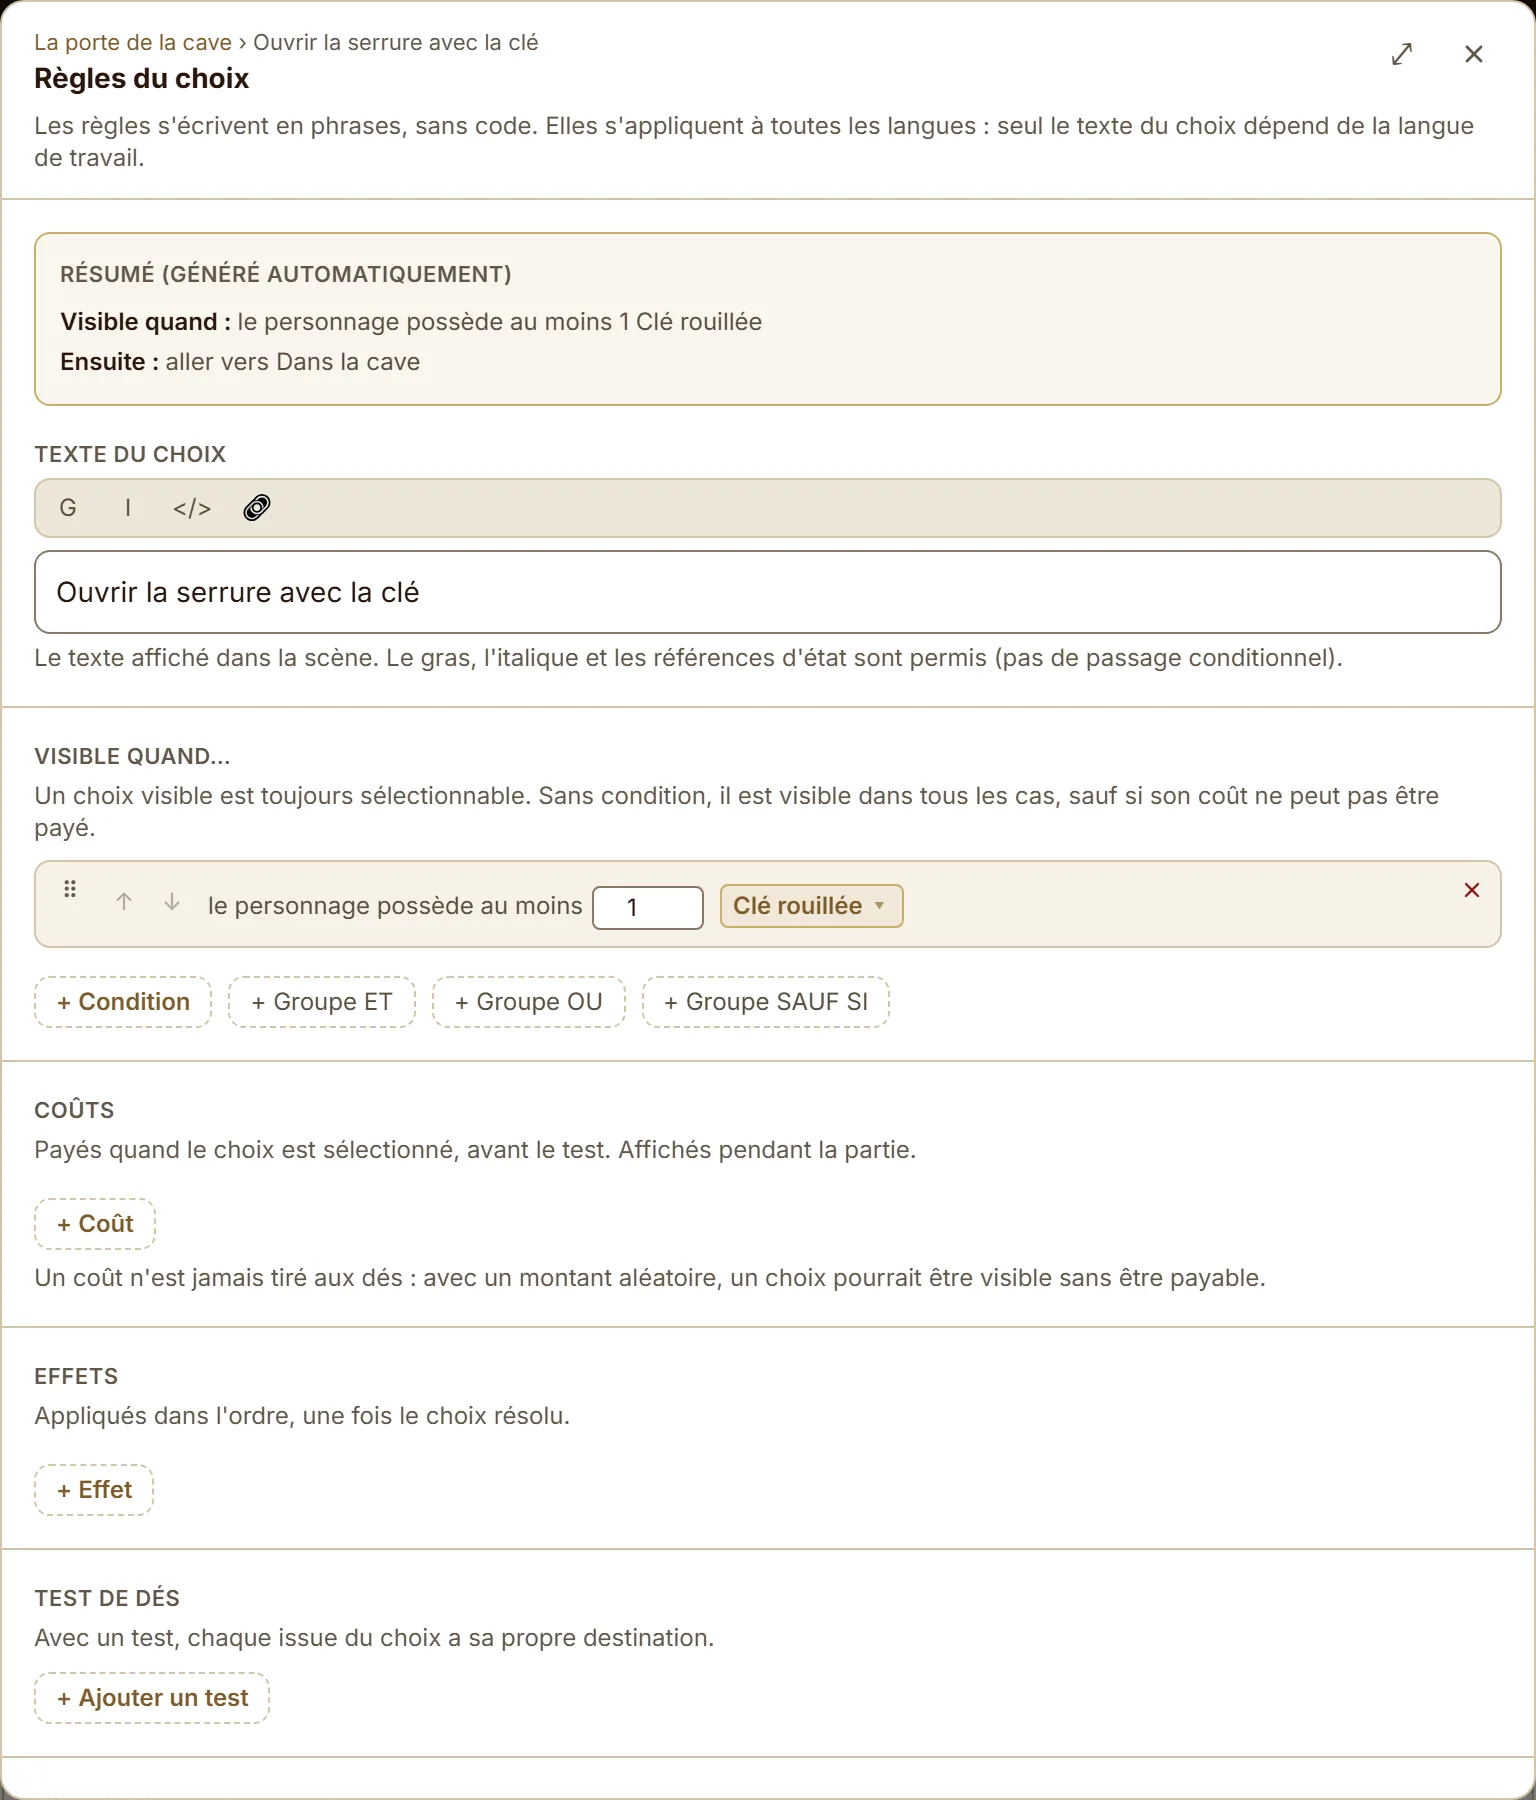Insert a state reference with the code icon
This screenshot has height=1800, width=1536.
click(192, 508)
